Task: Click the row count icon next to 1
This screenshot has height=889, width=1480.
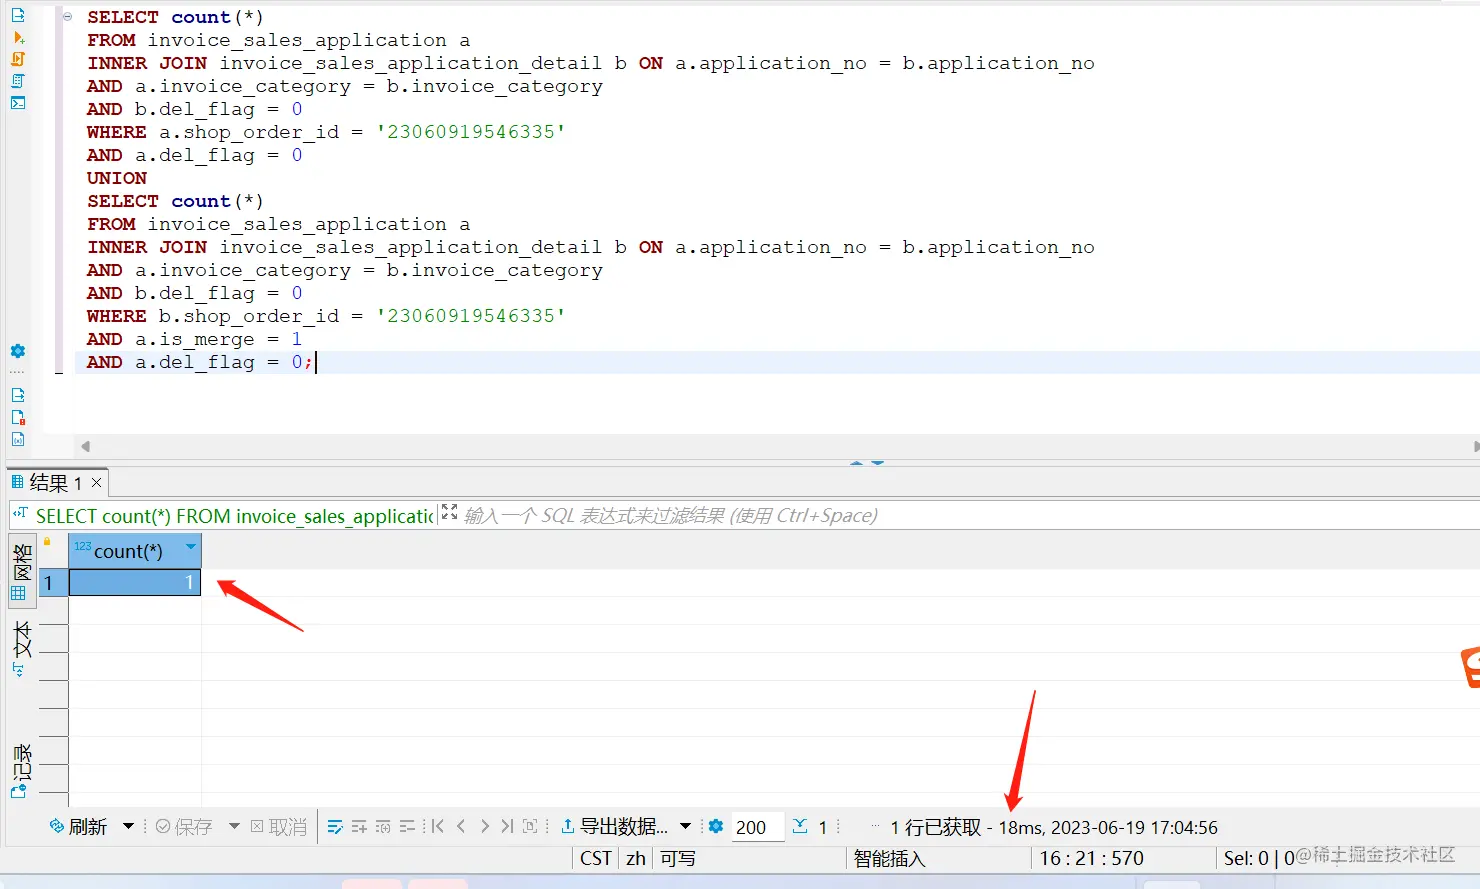Action: click(800, 826)
